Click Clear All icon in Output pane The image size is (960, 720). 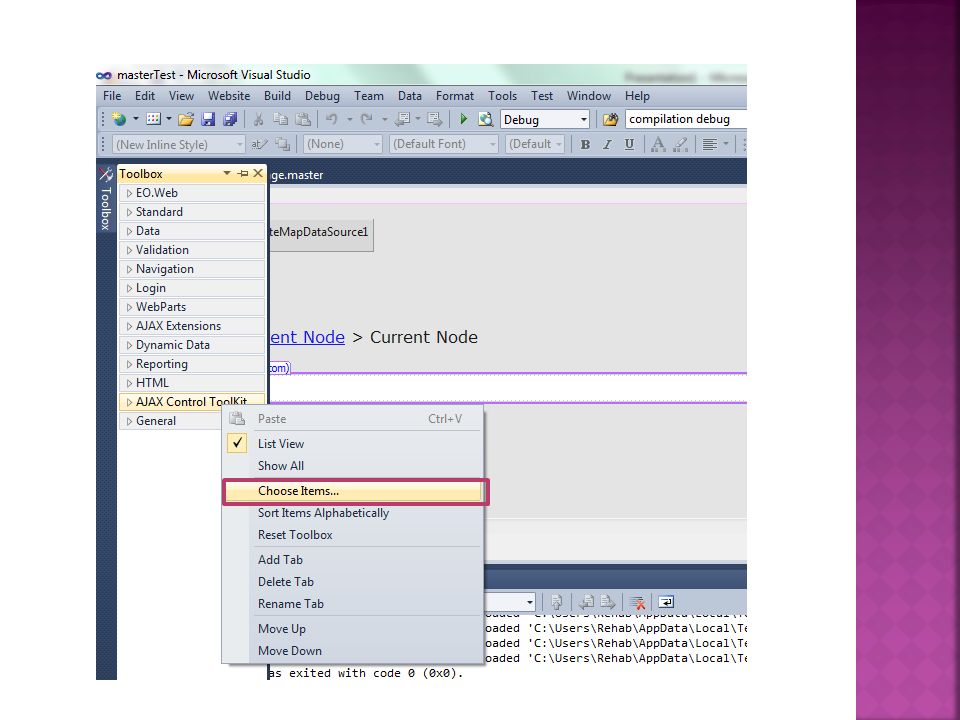coord(637,602)
